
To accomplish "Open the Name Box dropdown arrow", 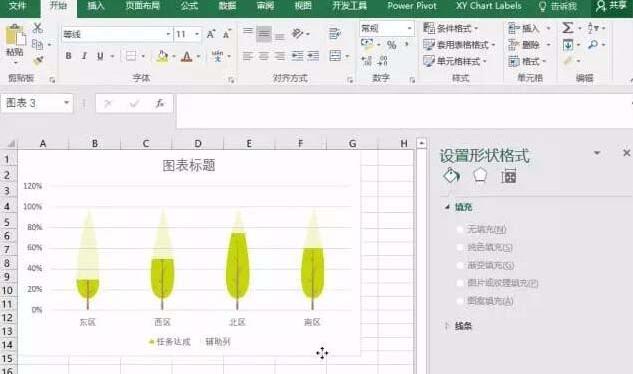I will click(67, 103).
